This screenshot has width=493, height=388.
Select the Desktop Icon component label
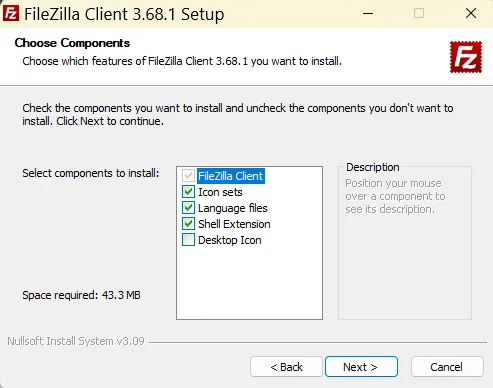230,240
